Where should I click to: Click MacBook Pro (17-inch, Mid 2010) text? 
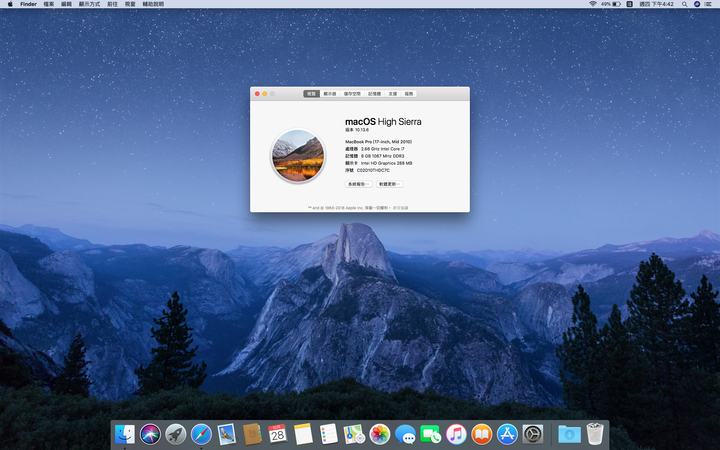pos(378,142)
